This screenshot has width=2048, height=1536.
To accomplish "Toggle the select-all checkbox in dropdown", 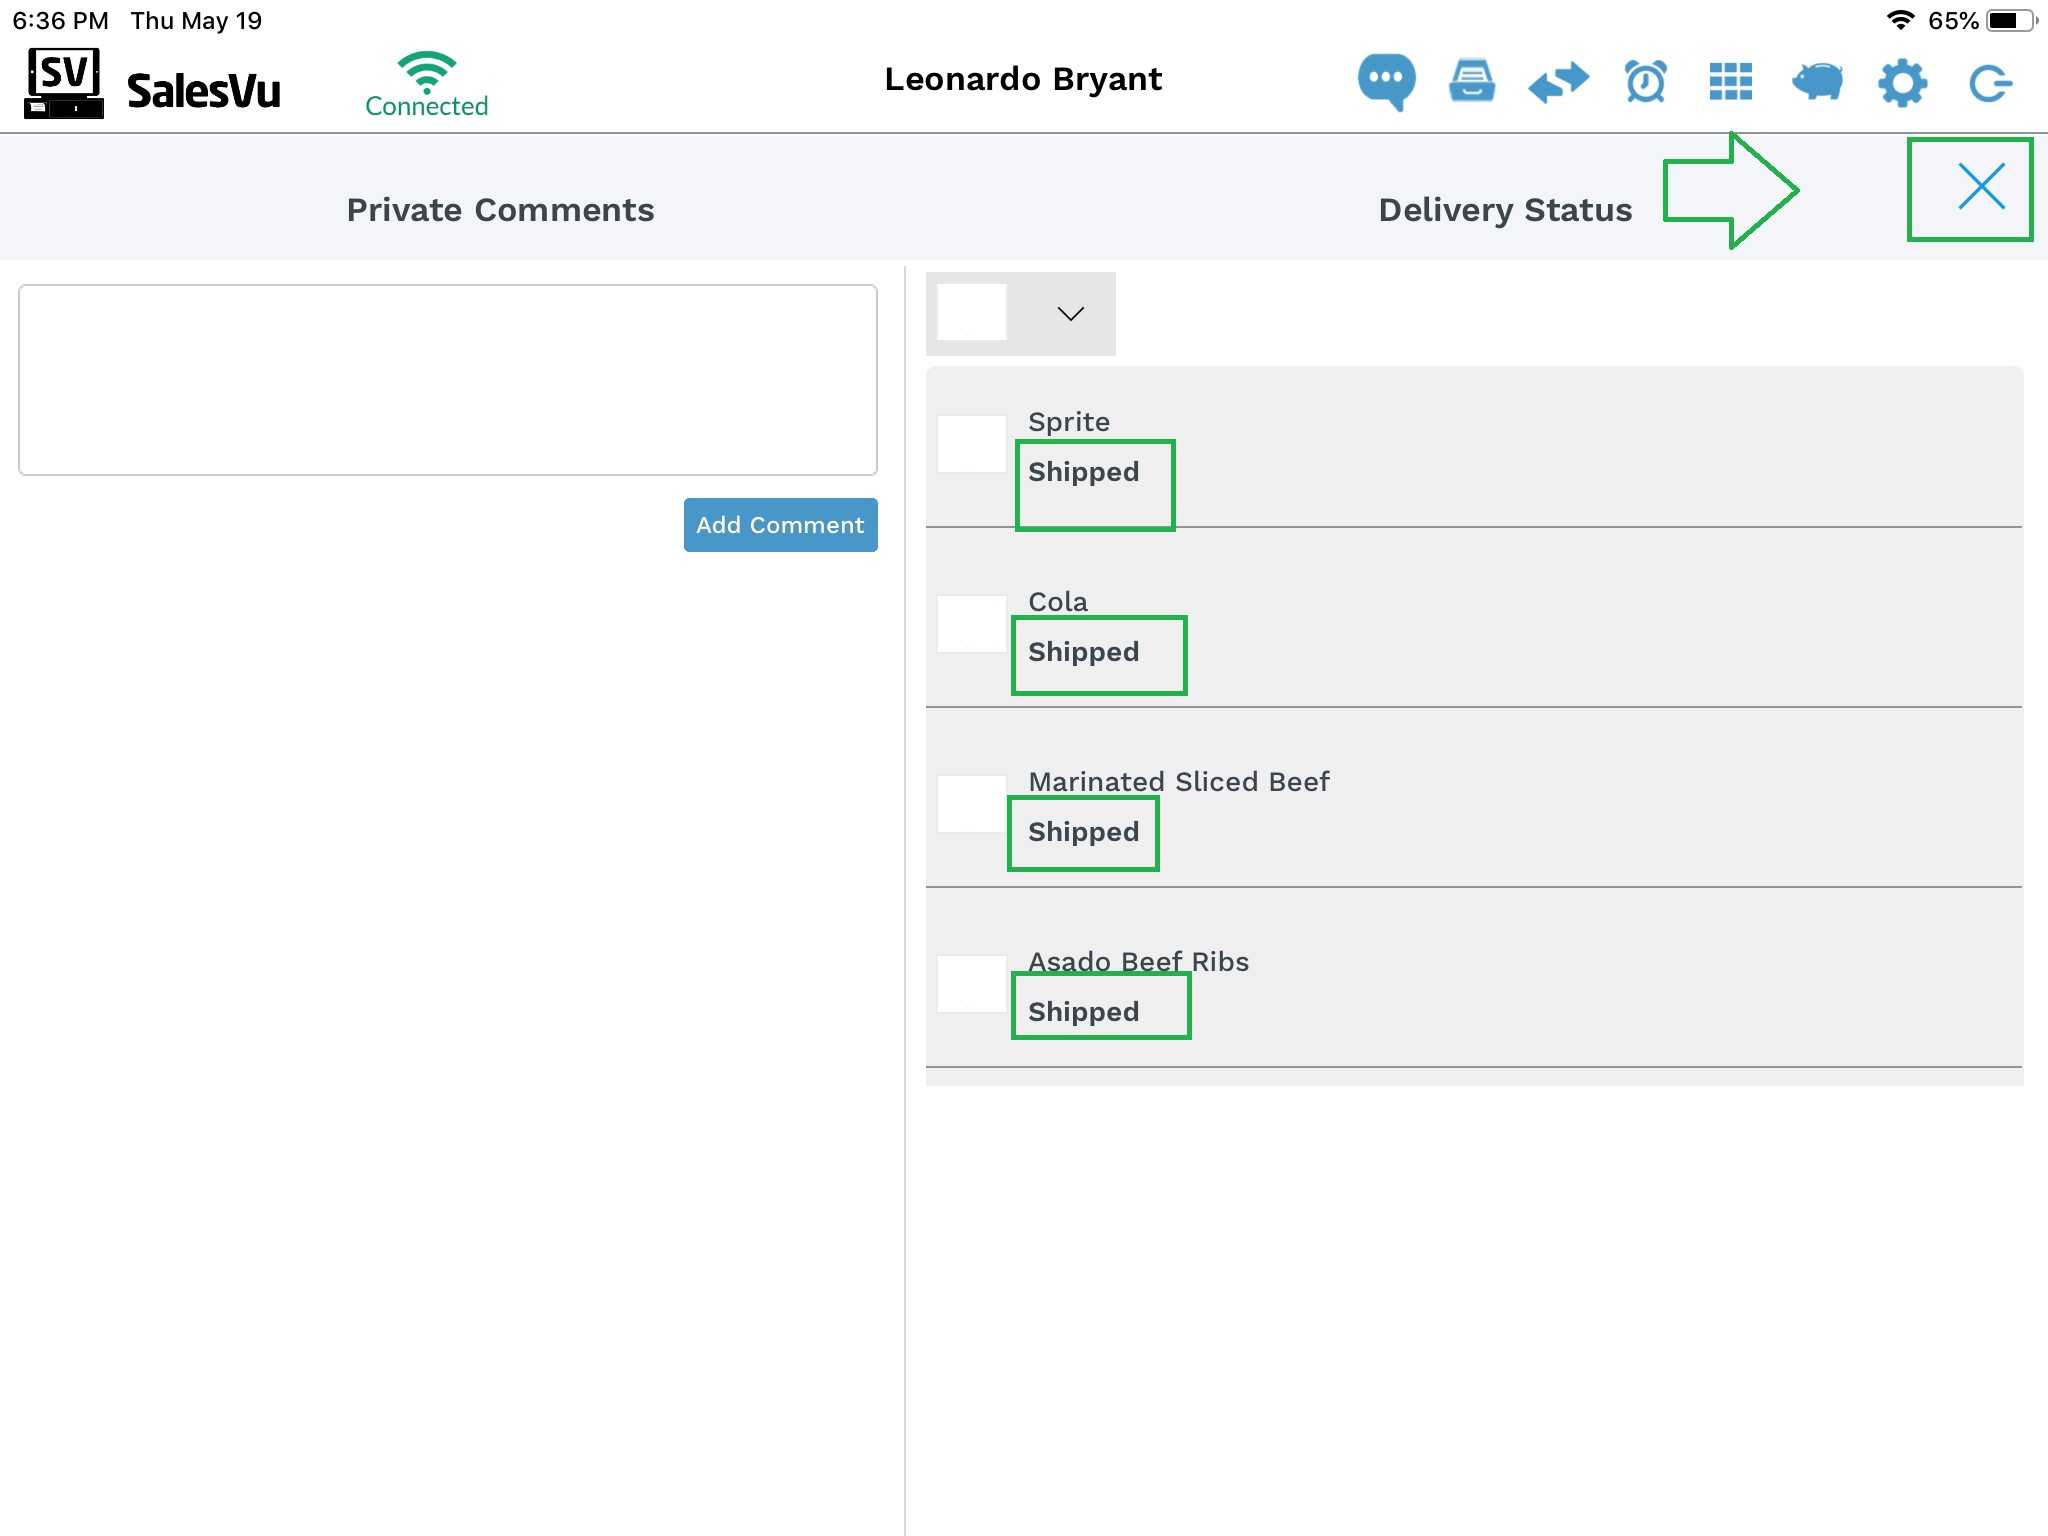I will click(971, 312).
